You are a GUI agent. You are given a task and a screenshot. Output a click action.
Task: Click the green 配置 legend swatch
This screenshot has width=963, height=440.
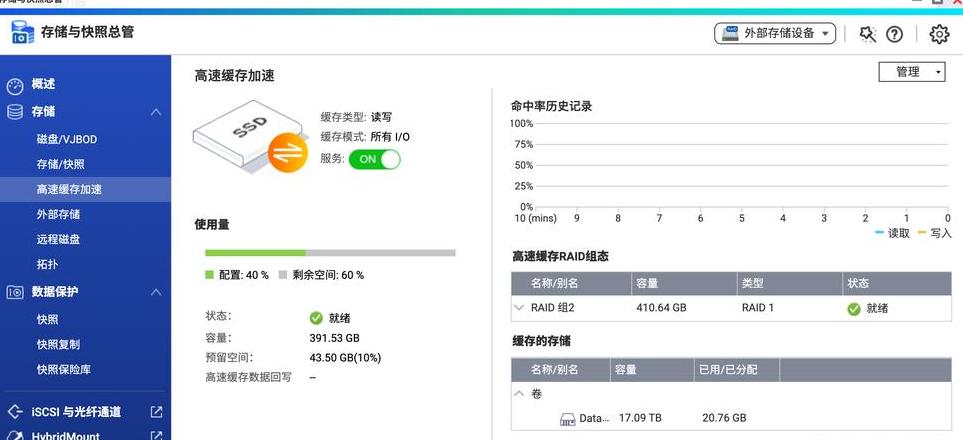[x=209, y=275]
